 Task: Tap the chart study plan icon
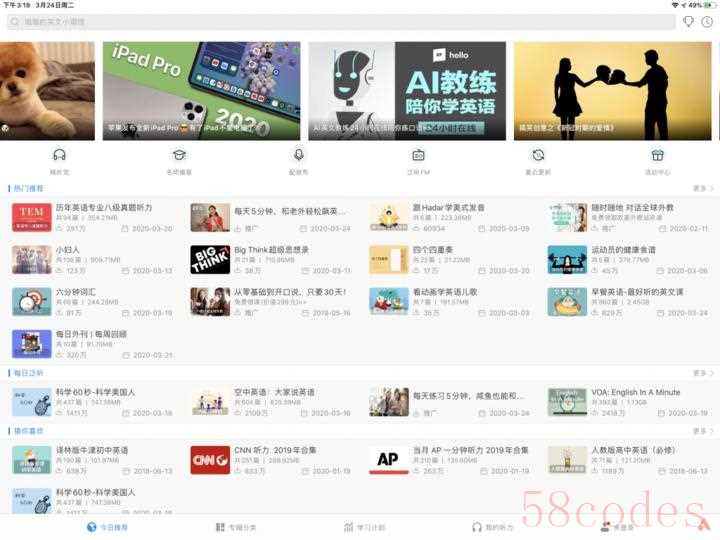click(x=349, y=527)
